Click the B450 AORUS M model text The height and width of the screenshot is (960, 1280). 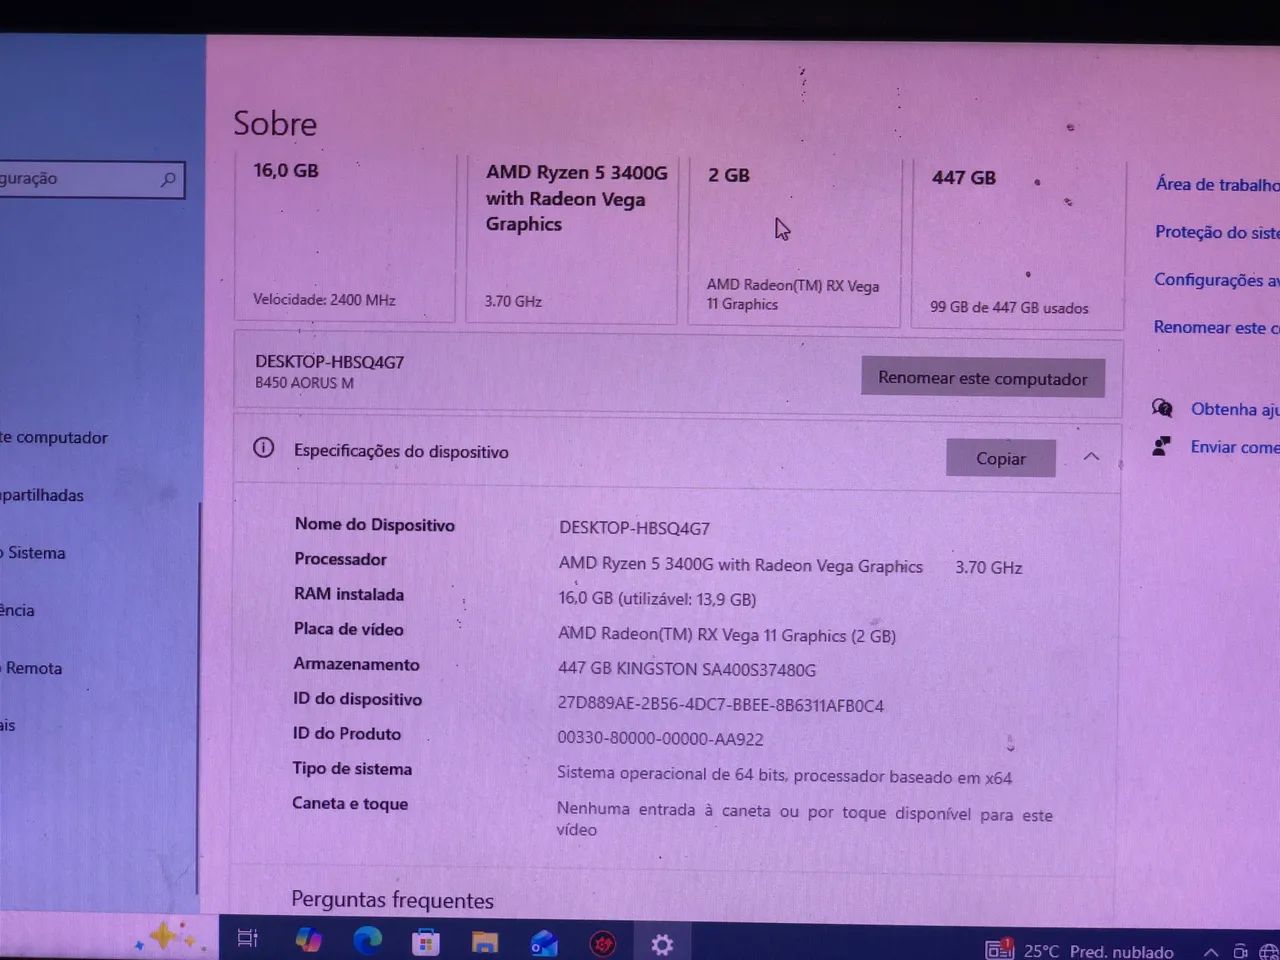tap(304, 383)
